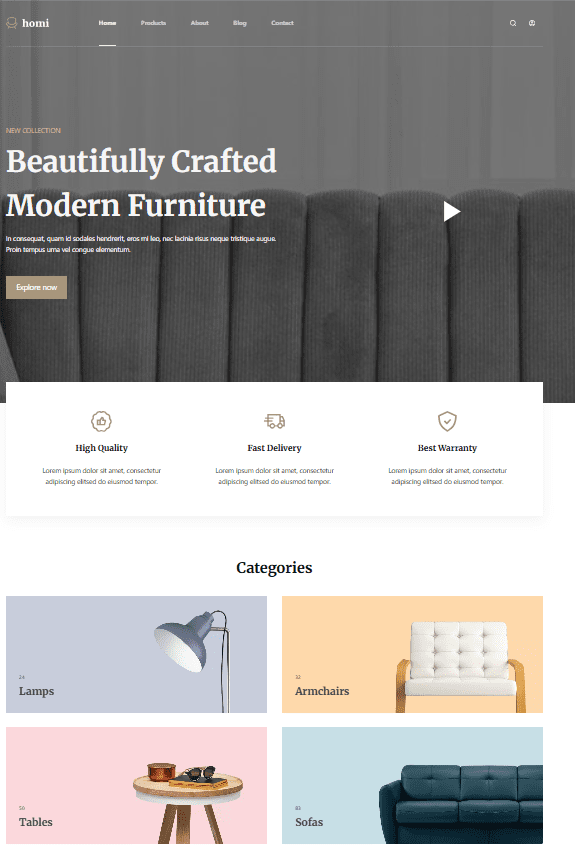The width and height of the screenshot is (575, 867).
Task: Open the search icon in header
Action: pyautogui.click(x=513, y=23)
